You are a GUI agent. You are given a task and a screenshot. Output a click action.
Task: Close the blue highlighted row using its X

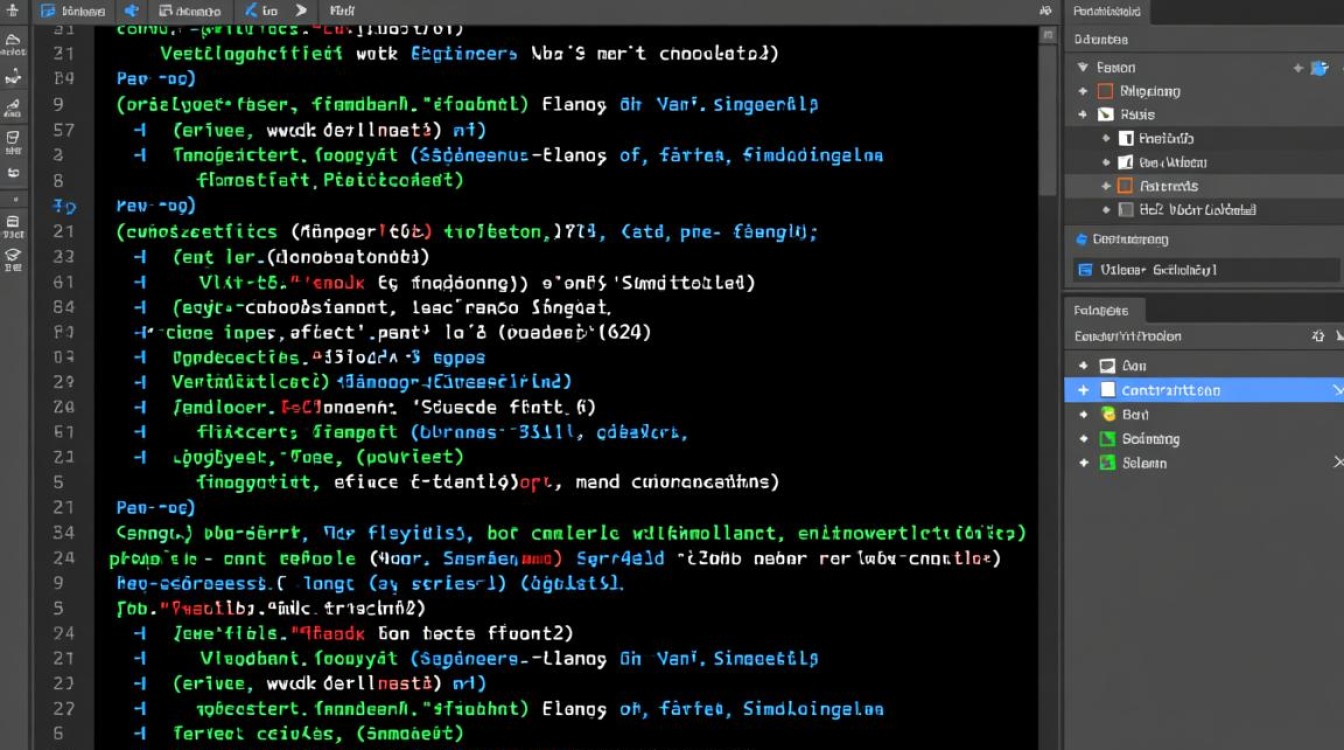click(x=1338, y=390)
